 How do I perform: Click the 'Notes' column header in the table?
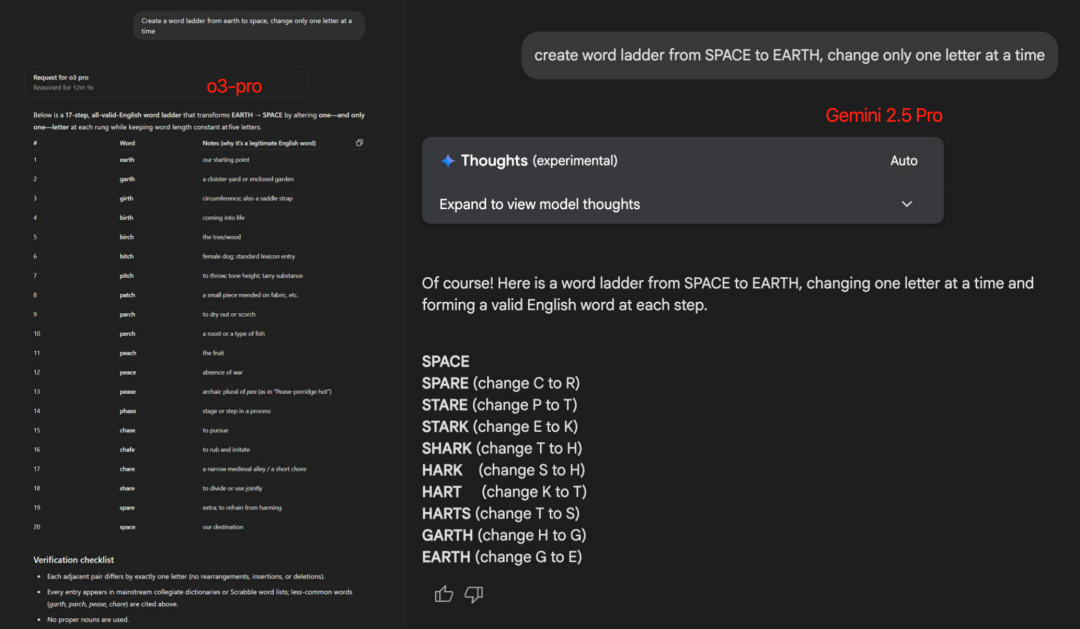point(259,143)
